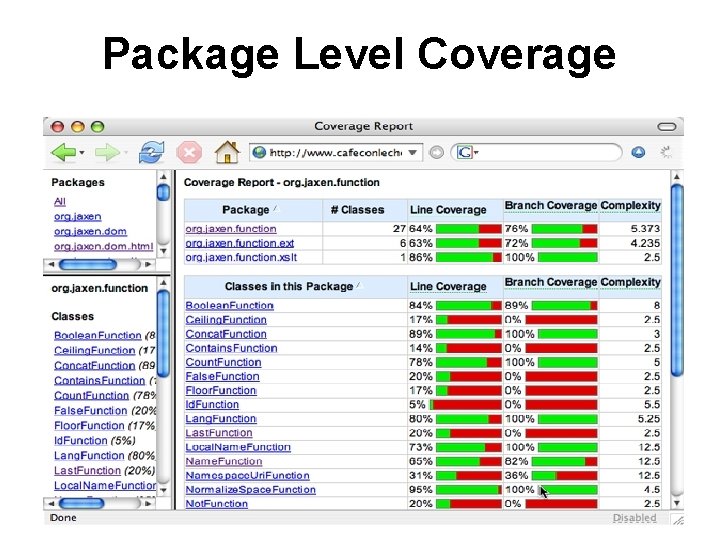
Task: Click Classes pane horizontal scroll right arrow
Action: tap(148, 504)
